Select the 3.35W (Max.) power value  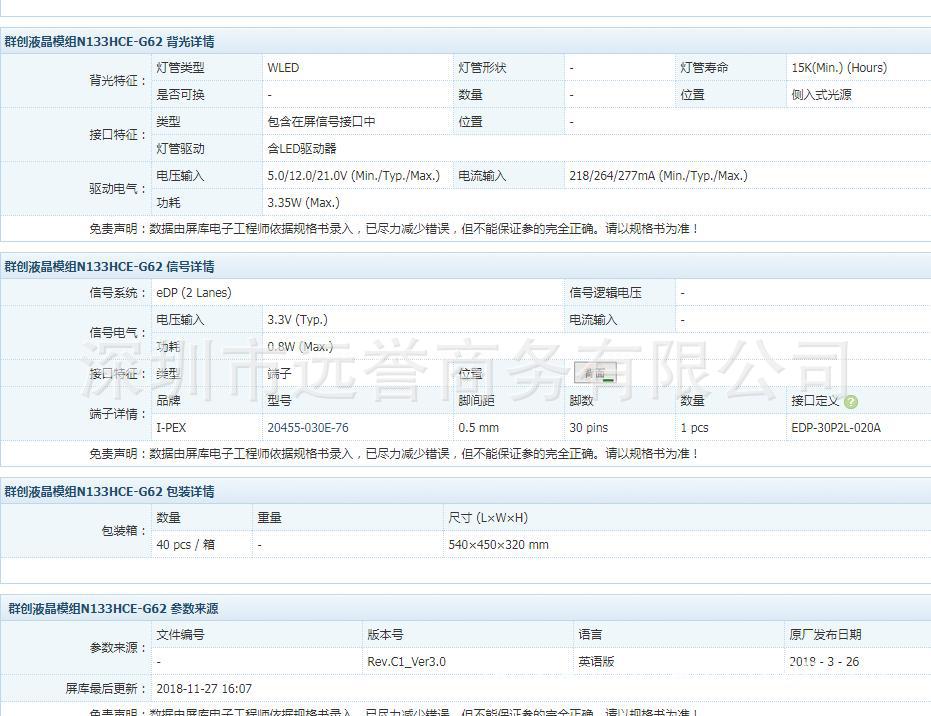click(303, 202)
